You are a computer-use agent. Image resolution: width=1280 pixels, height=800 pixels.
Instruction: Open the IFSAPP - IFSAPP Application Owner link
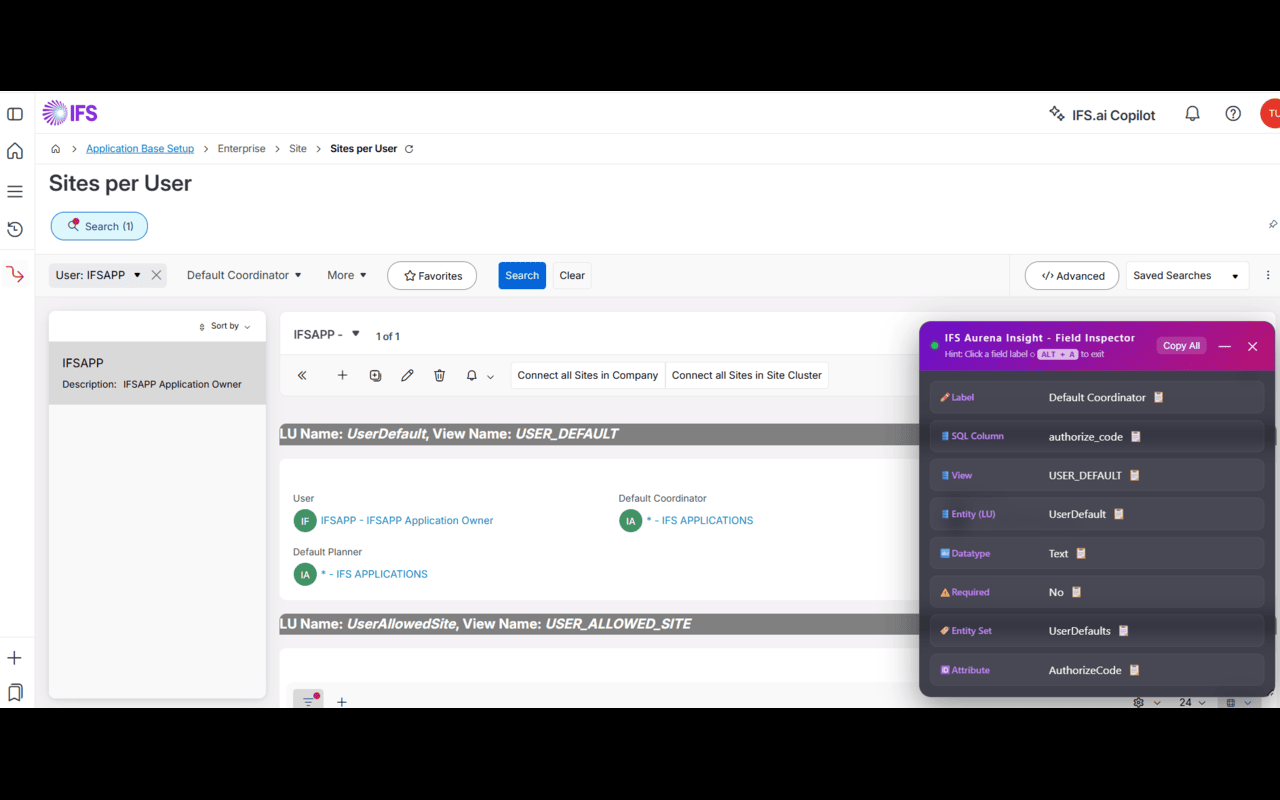pos(407,521)
